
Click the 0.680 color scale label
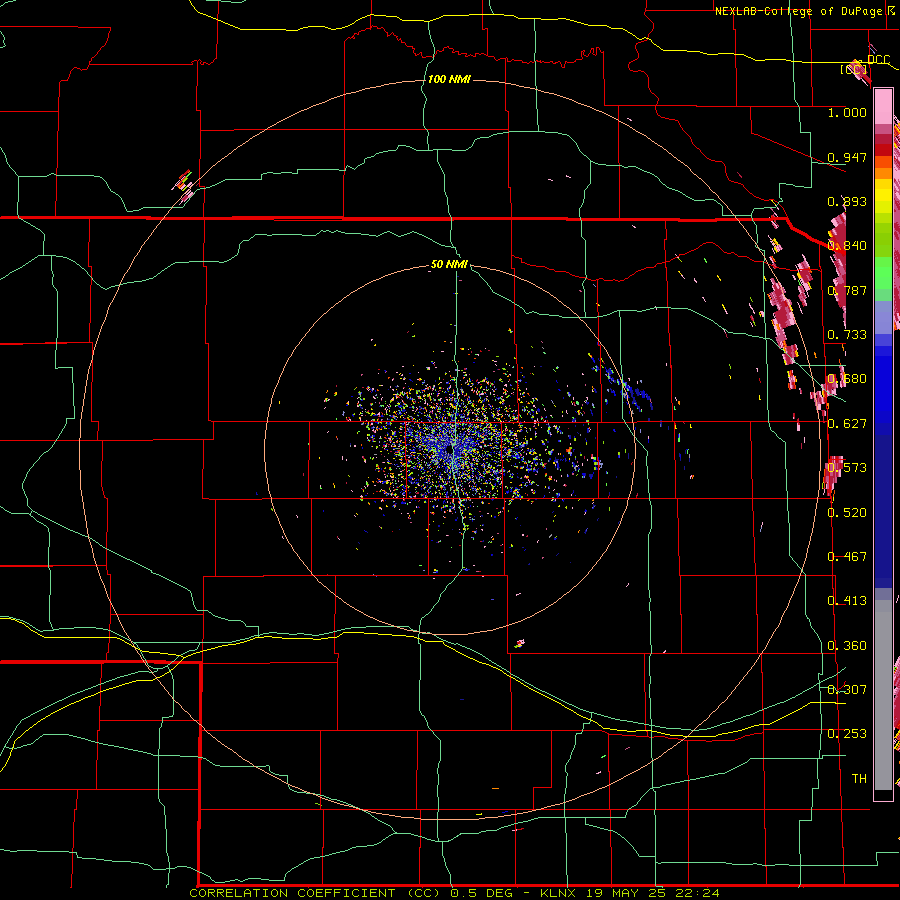[x=847, y=379]
